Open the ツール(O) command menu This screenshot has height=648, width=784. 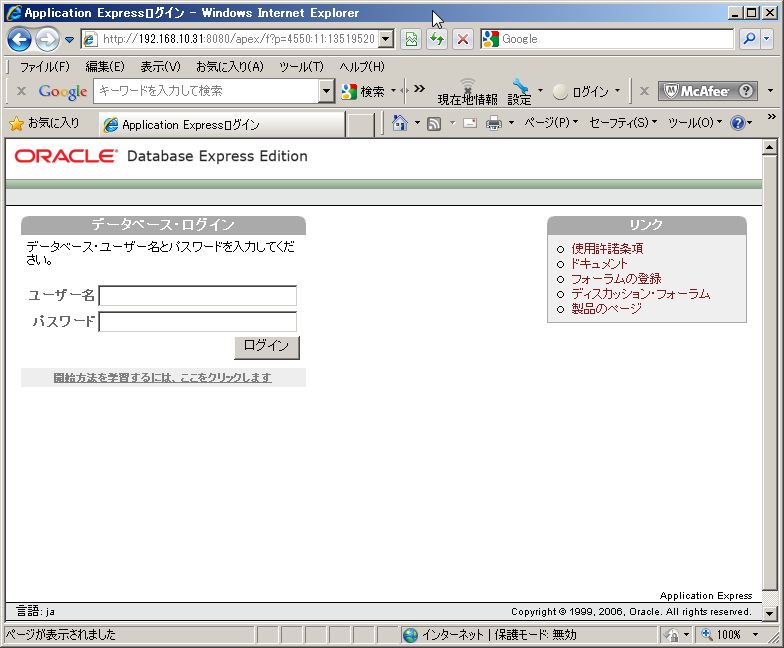pos(695,122)
